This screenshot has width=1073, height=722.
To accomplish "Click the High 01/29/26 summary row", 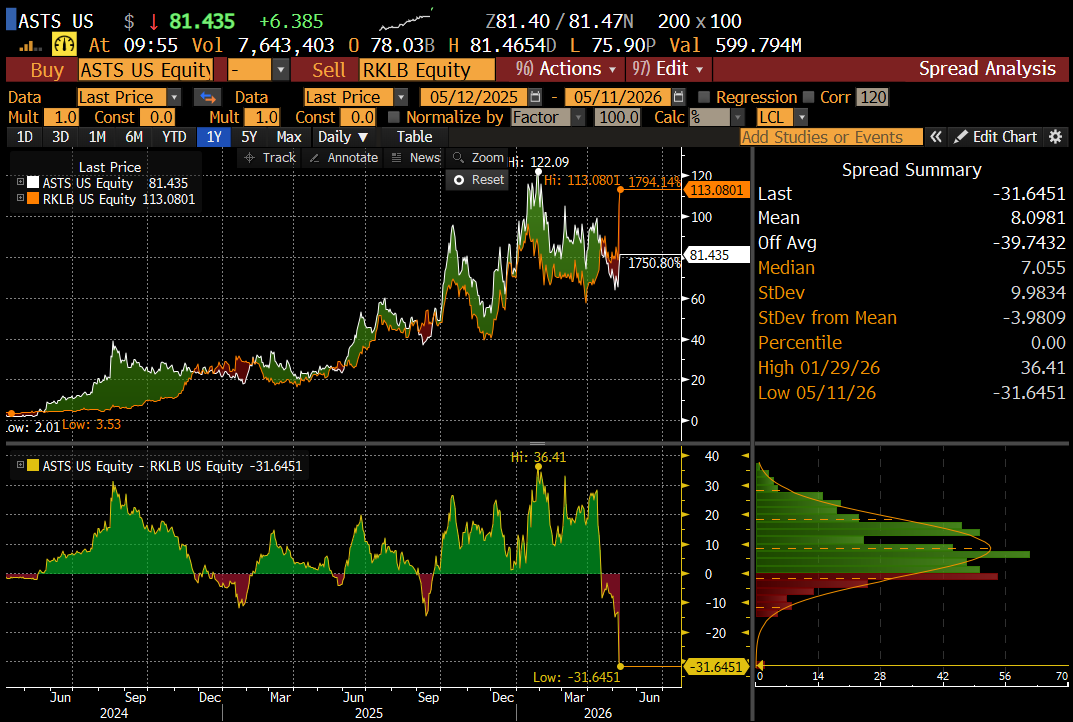I will point(912,368).
